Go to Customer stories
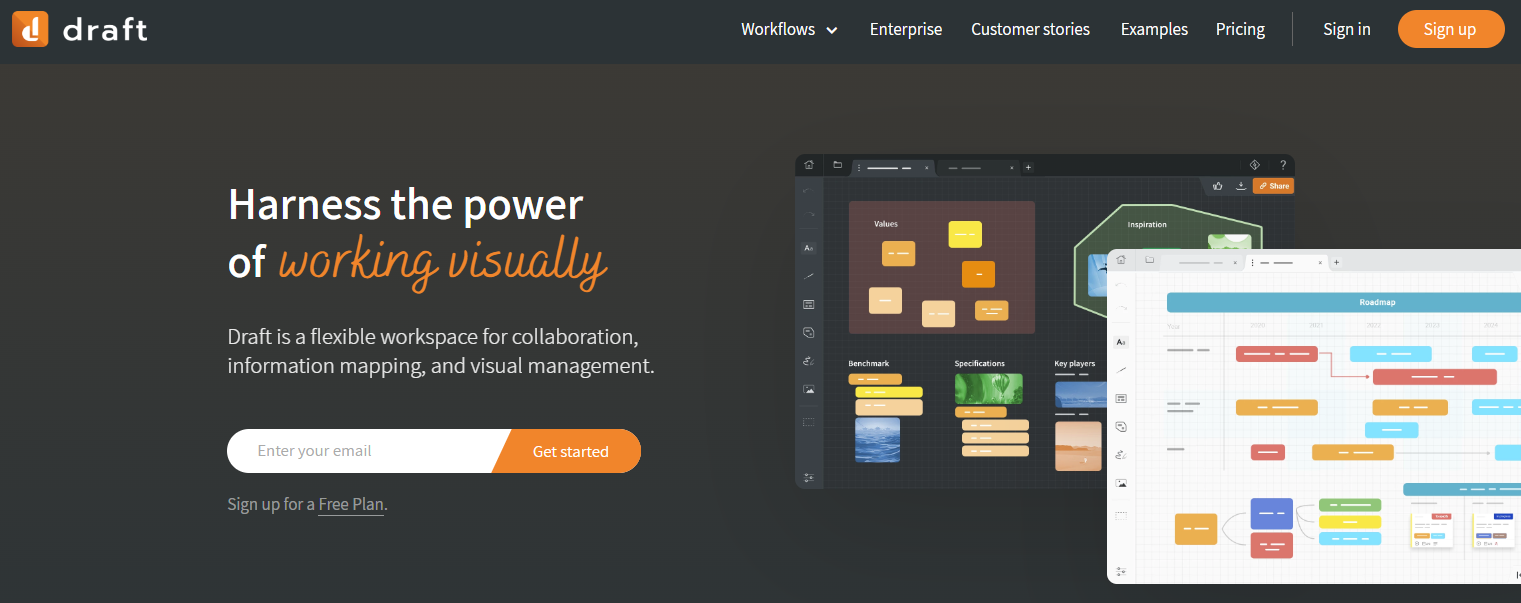This screenshot has height=603, width=1521. pyautogui.click(x=1030, y=30)
